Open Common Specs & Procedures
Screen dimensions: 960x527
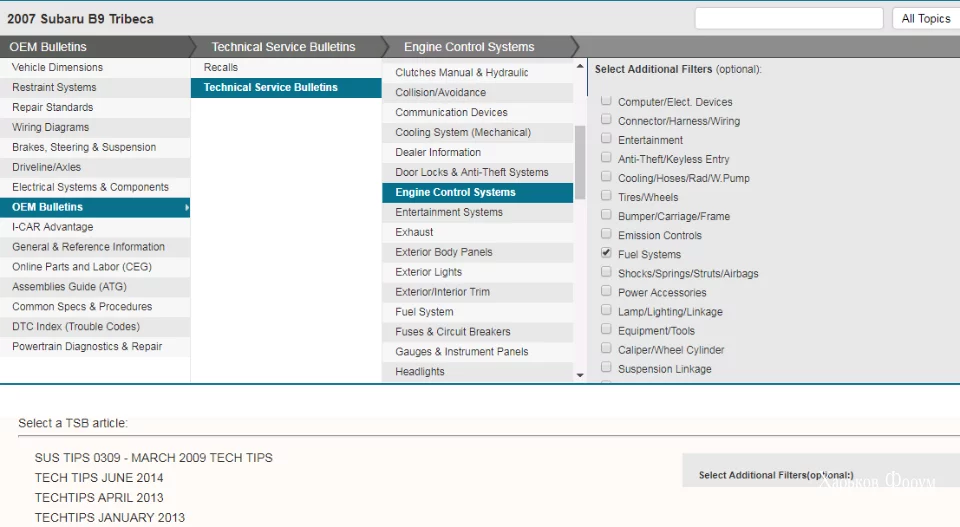[x=95, y=307]
